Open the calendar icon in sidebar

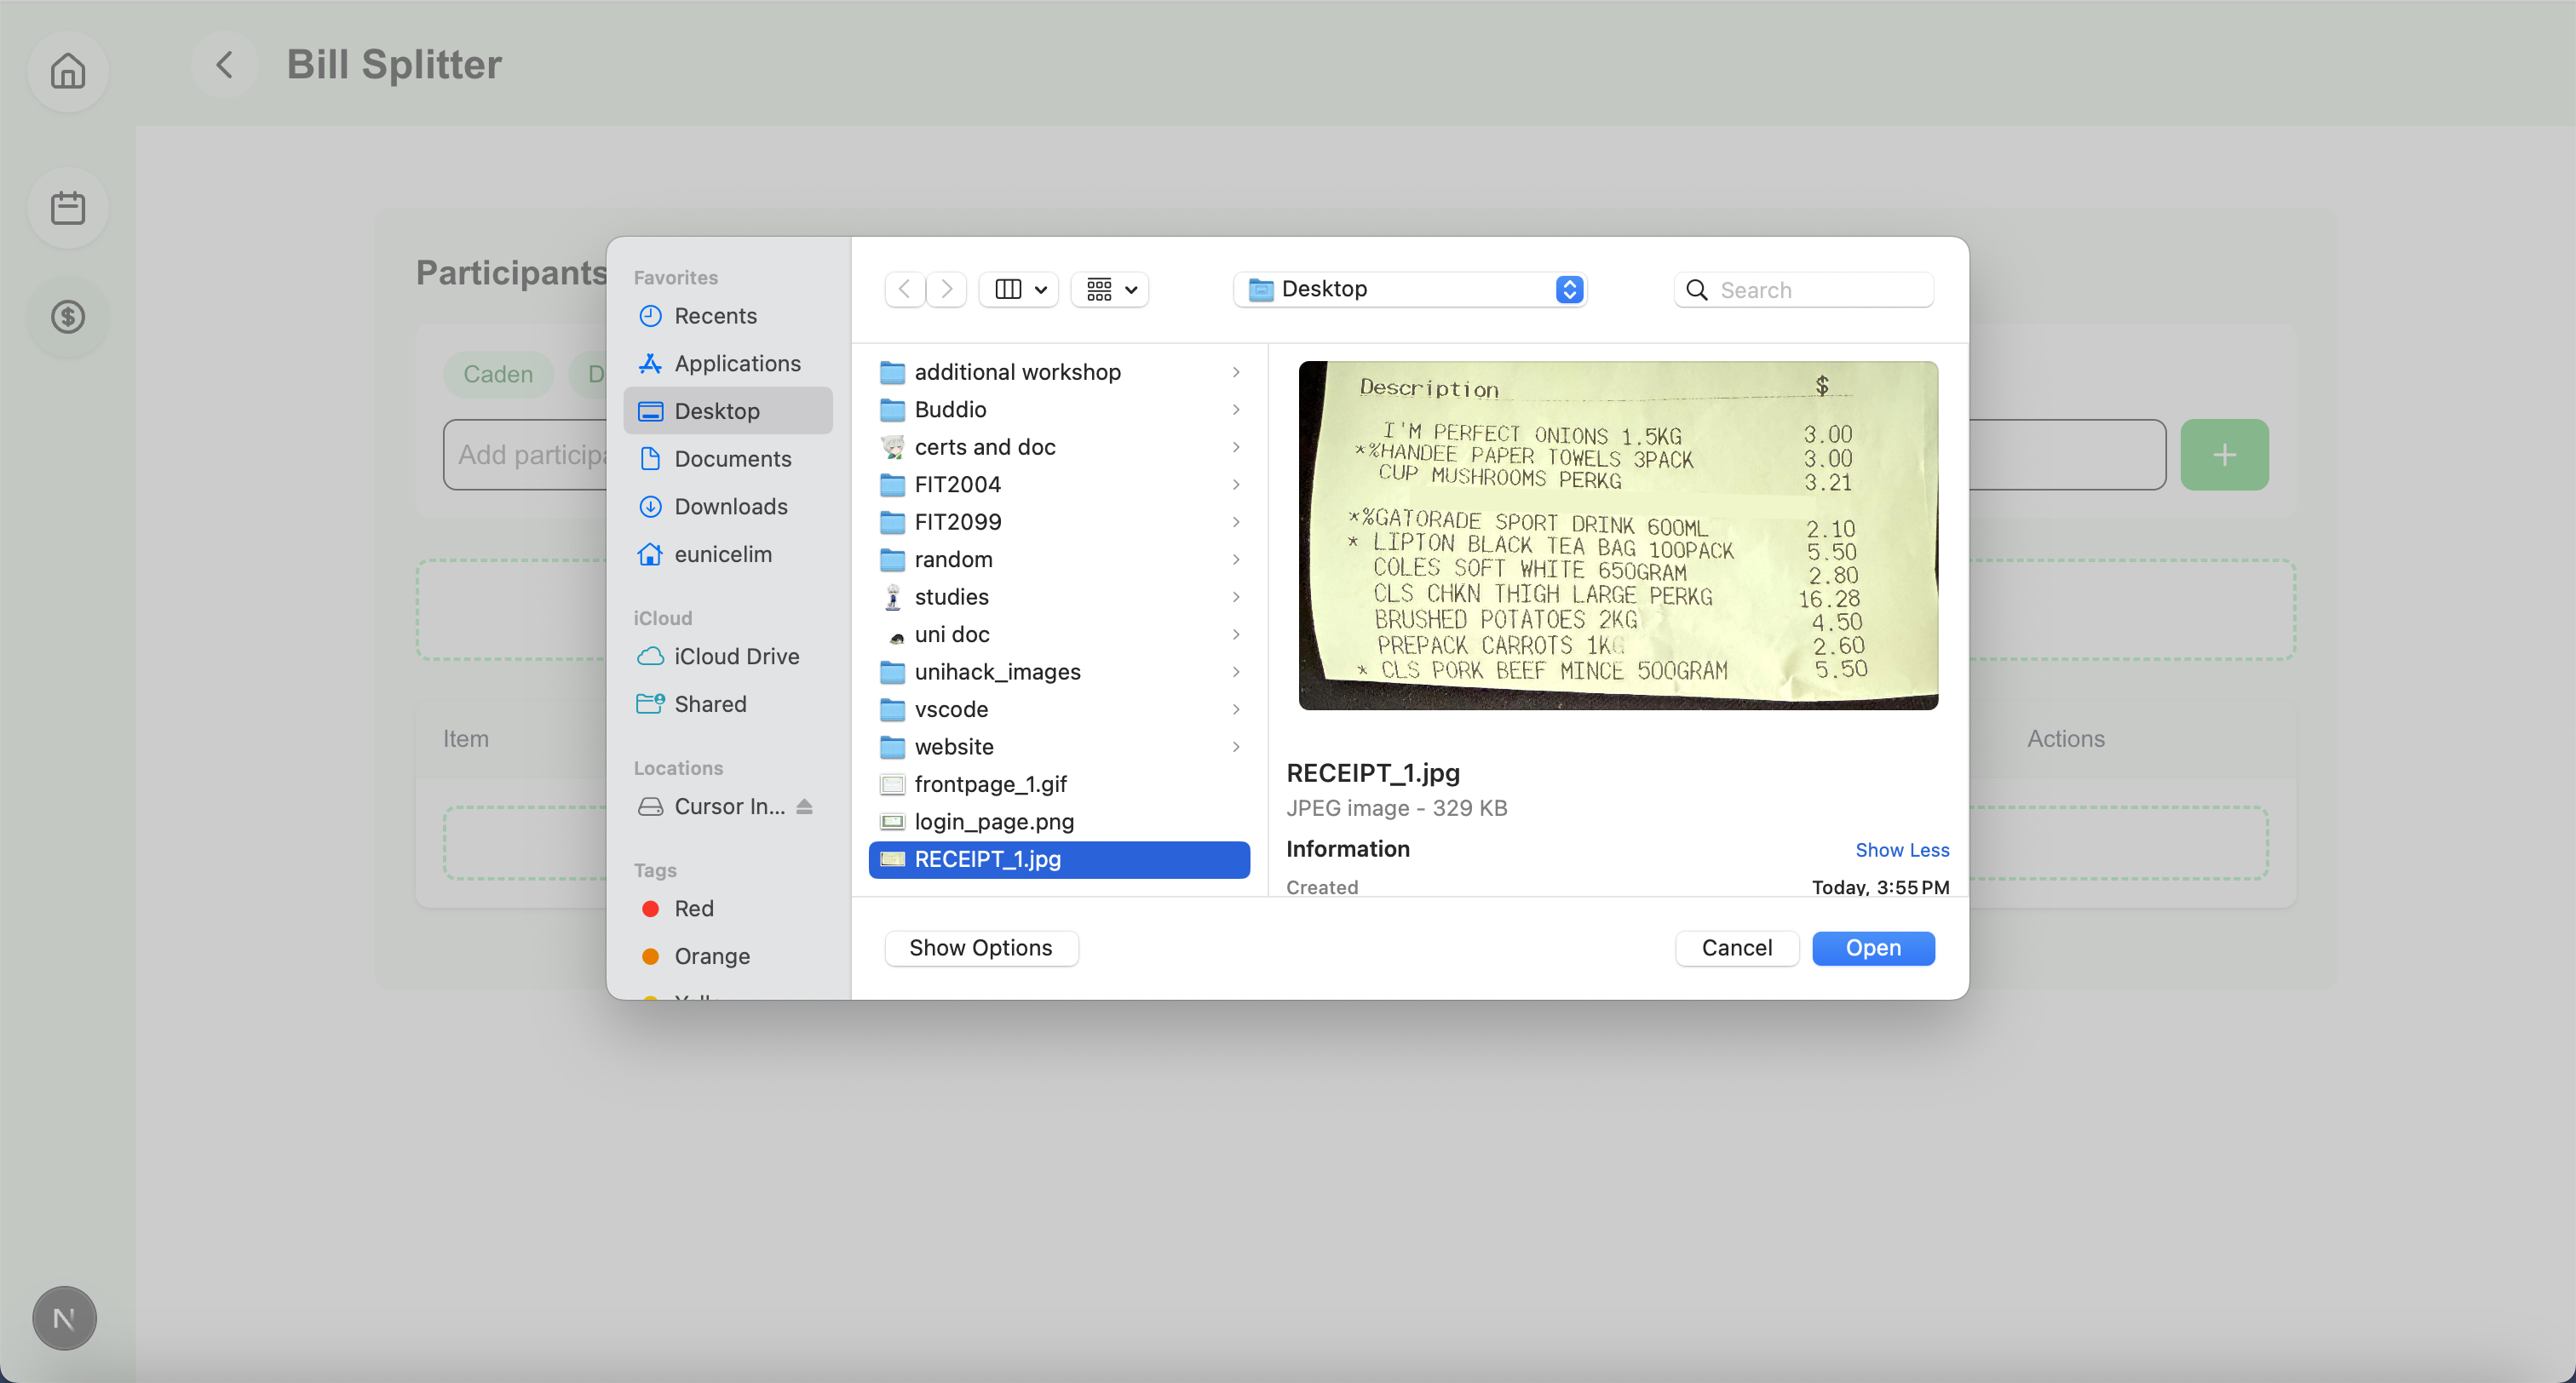tap(68, 208)
